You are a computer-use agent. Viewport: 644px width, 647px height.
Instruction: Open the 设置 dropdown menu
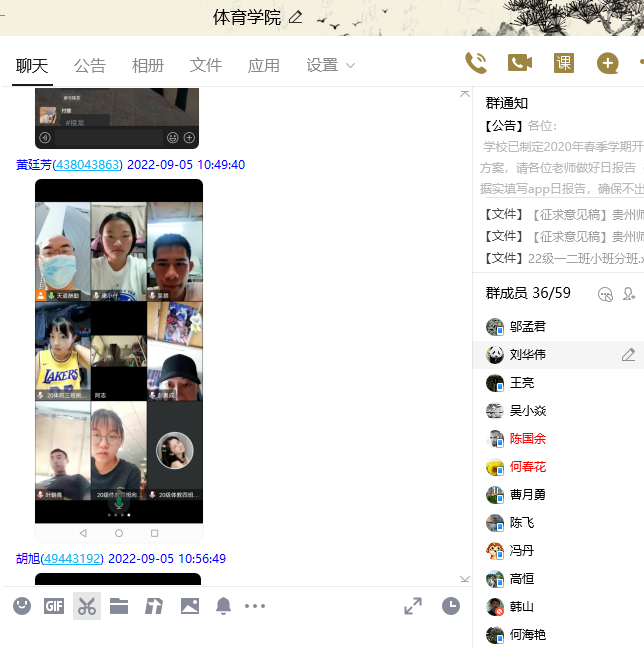pyautogui.click(x=331, y=65)
